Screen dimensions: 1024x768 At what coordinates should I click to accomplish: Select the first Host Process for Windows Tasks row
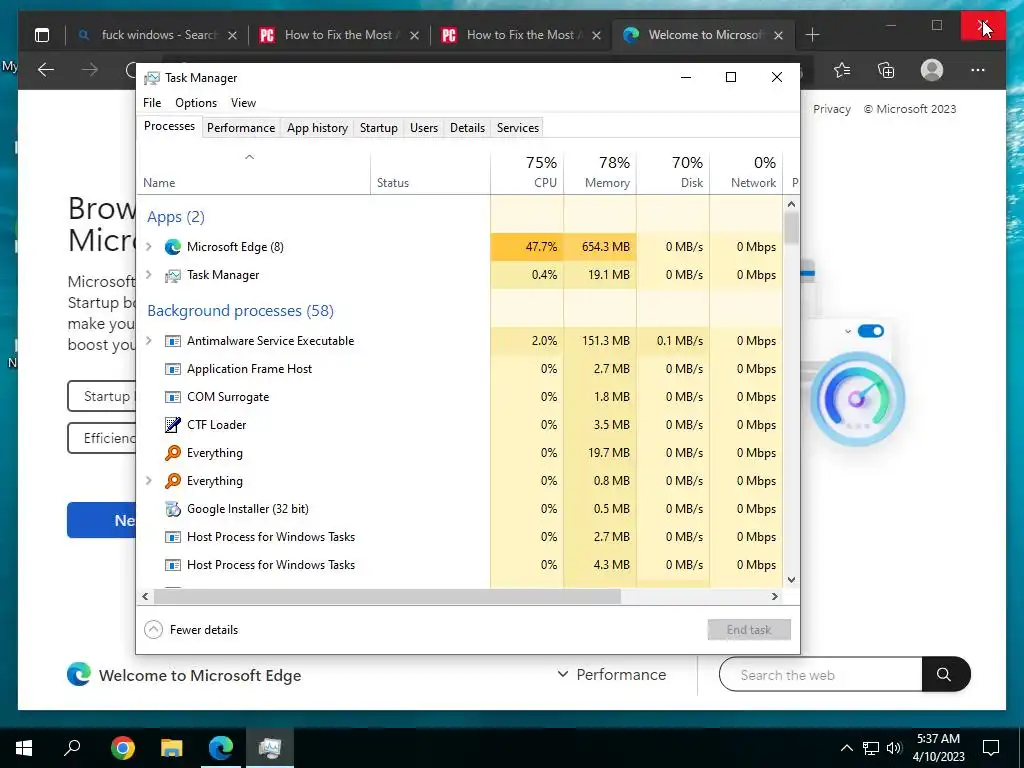pyautogui.click(x=460, y=537)
